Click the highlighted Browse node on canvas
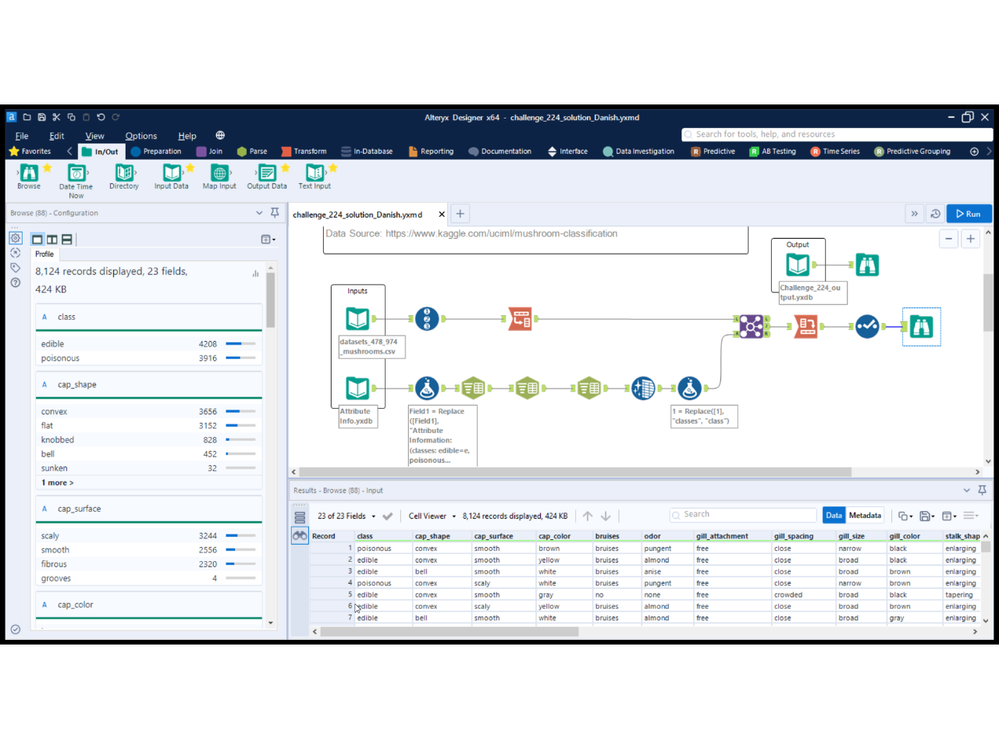This screenshot has width=999, height=749. pos(921,327)
